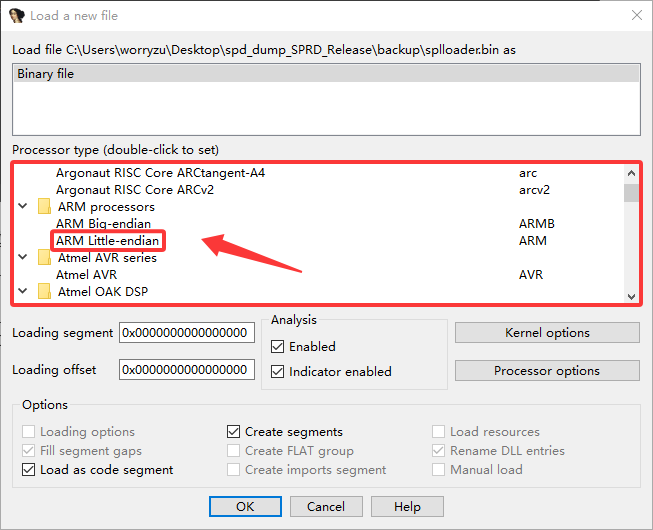Focus the Loading segment input field

(187, 333)
